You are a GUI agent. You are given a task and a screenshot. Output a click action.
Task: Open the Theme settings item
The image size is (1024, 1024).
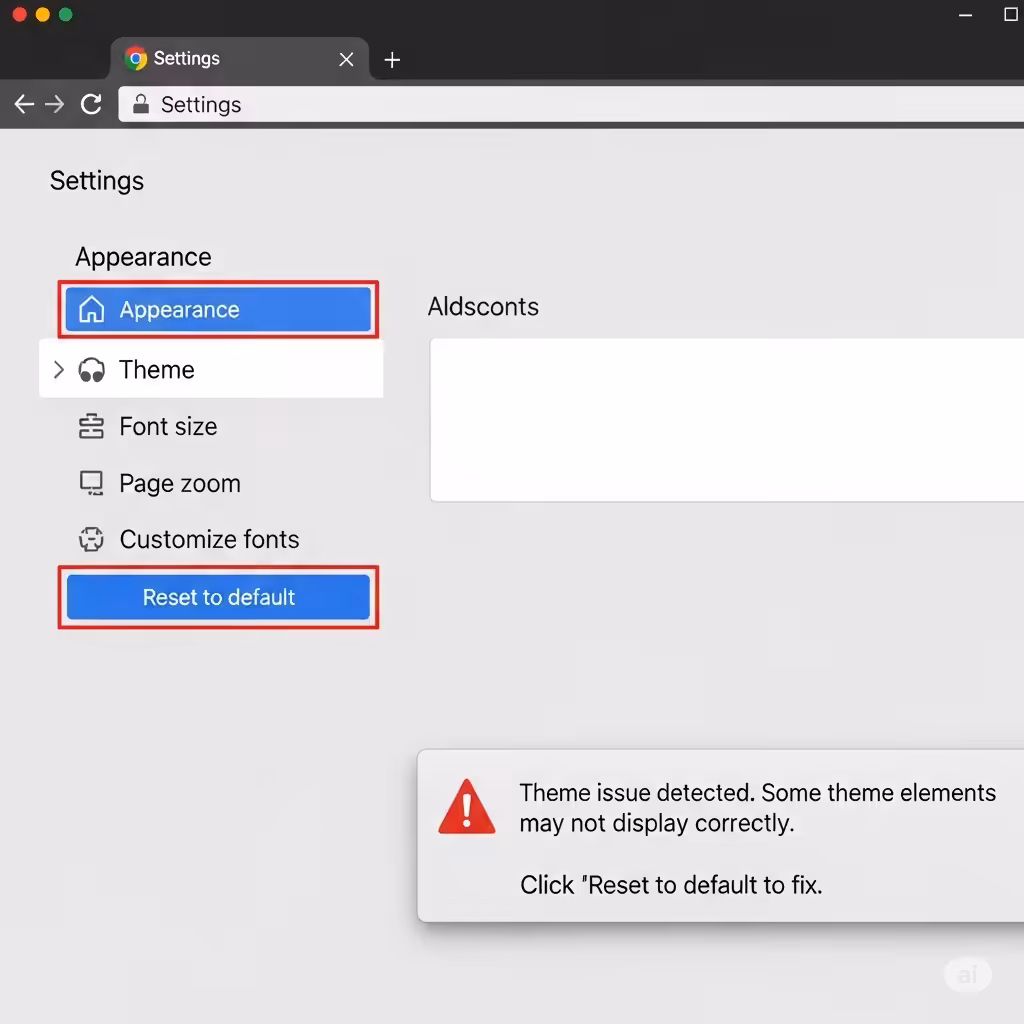coord(212,370)
